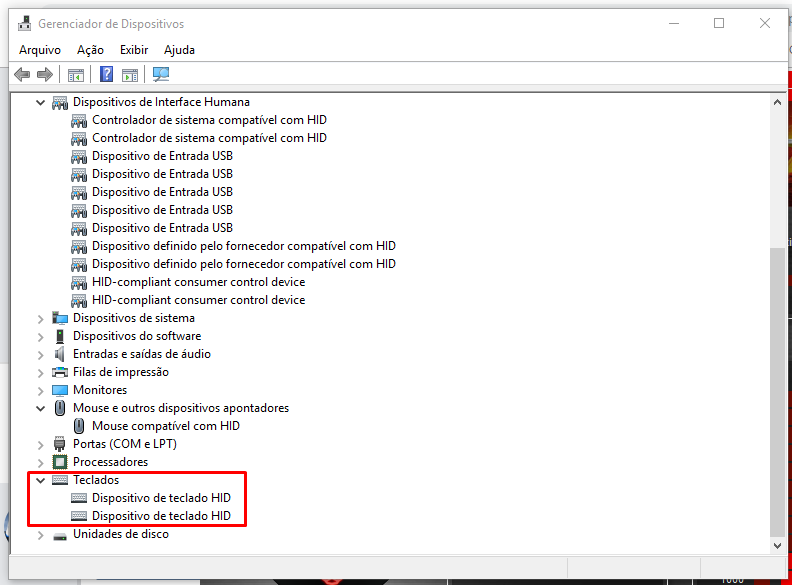Expand the Monitores node
Screen dimensions: 792x585
click(40, 391)
